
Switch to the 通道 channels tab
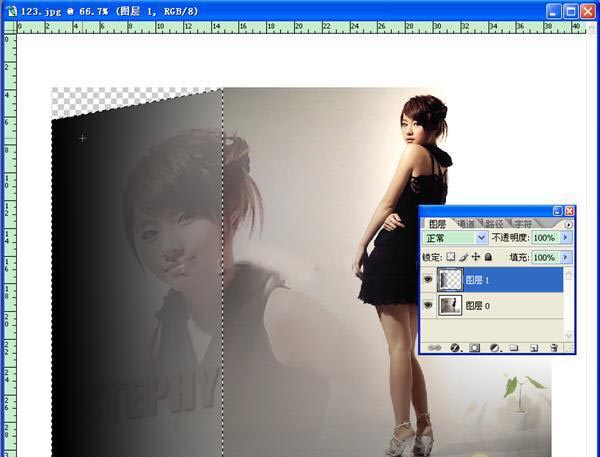(466, 224)
